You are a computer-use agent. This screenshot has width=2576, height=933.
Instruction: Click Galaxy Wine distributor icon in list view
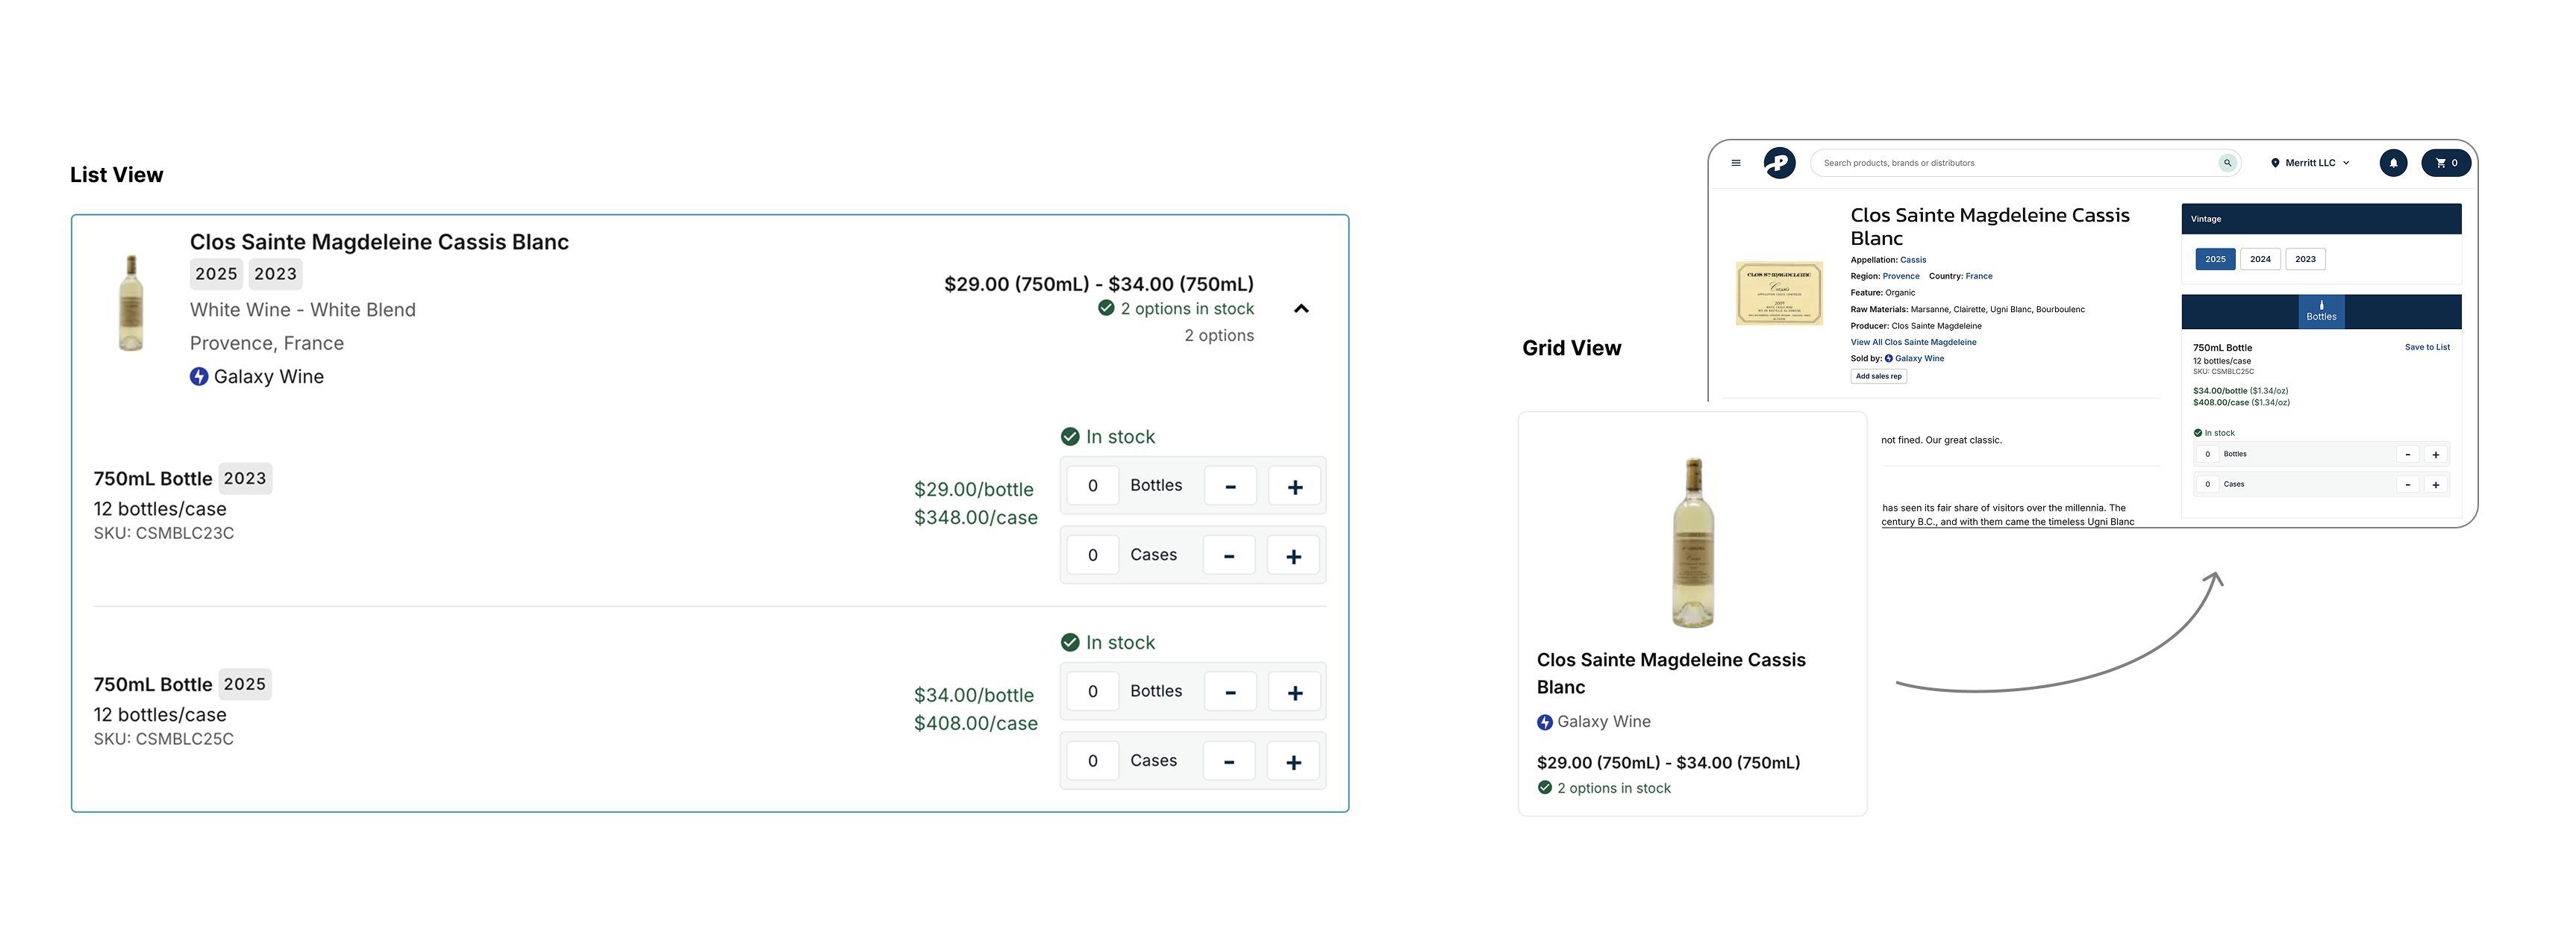(x=199, y=377)
